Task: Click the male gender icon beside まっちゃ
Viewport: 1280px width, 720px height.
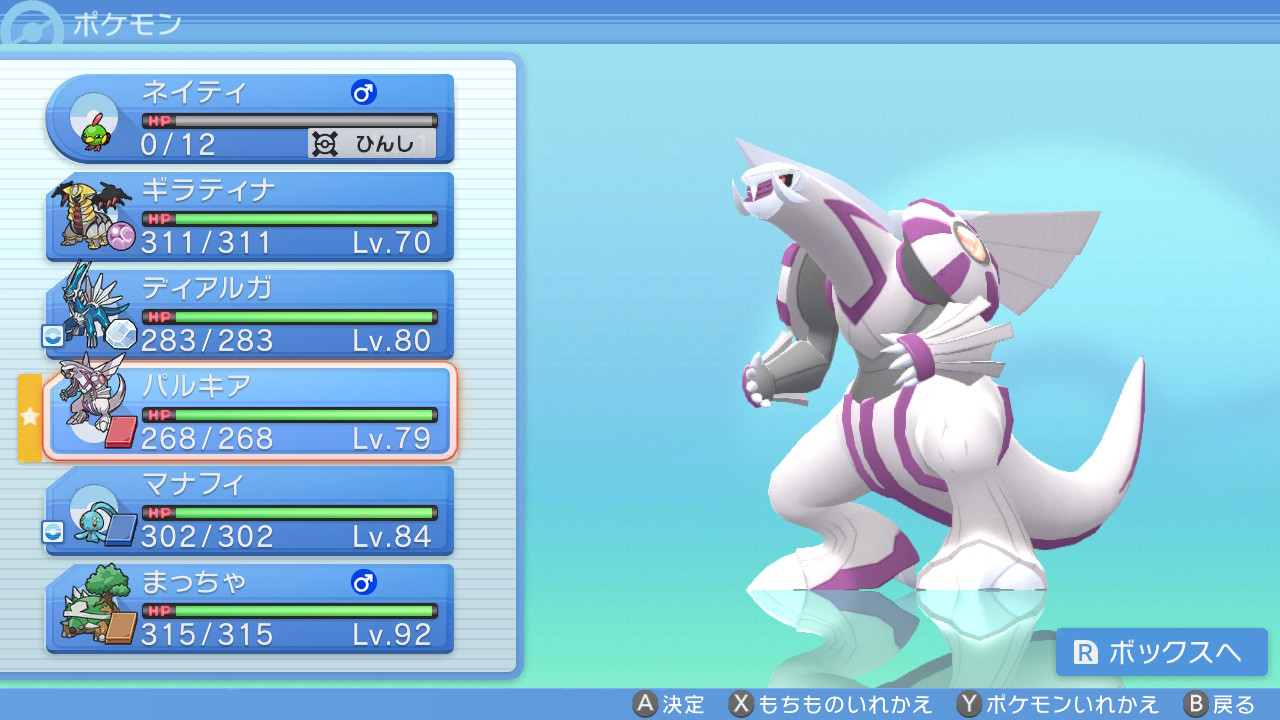Action: pos(363,583)
